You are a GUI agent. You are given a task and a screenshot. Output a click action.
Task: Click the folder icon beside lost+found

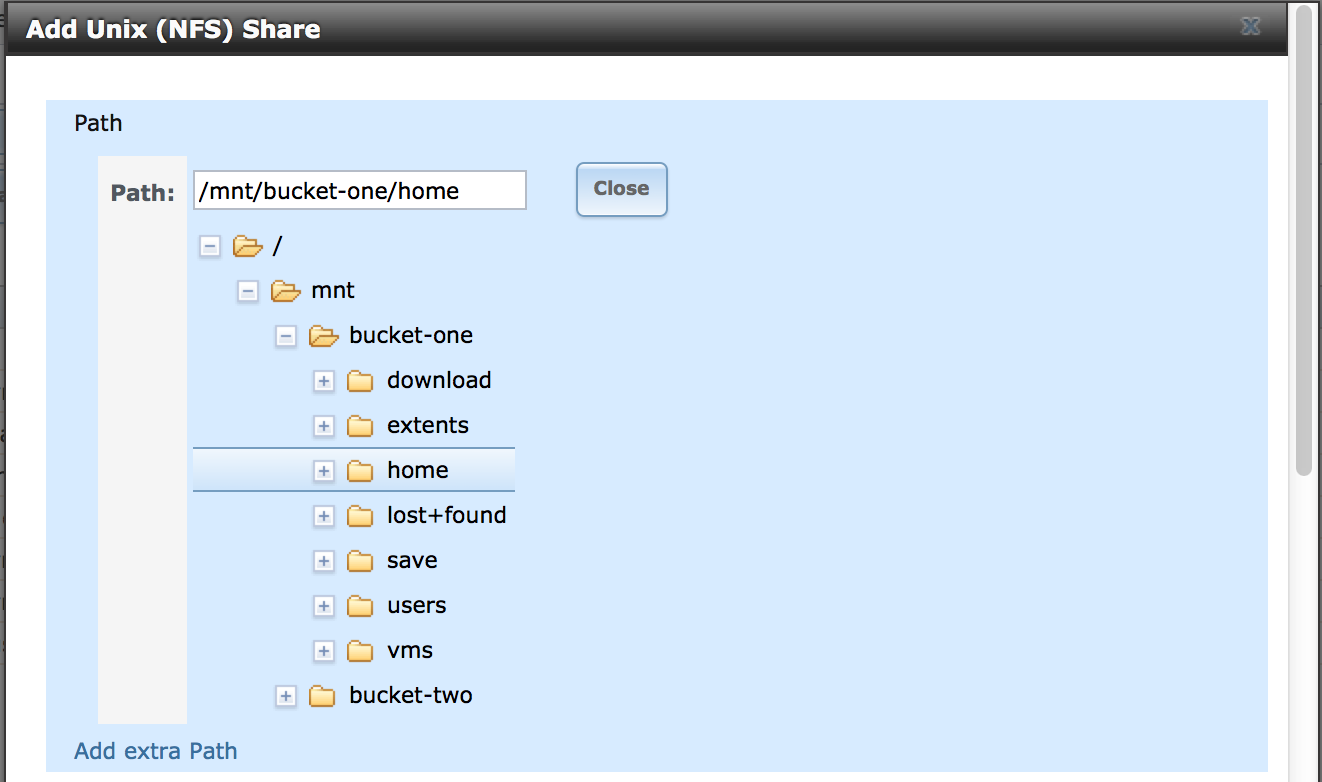pyautogui.click(x=360, y=515)
